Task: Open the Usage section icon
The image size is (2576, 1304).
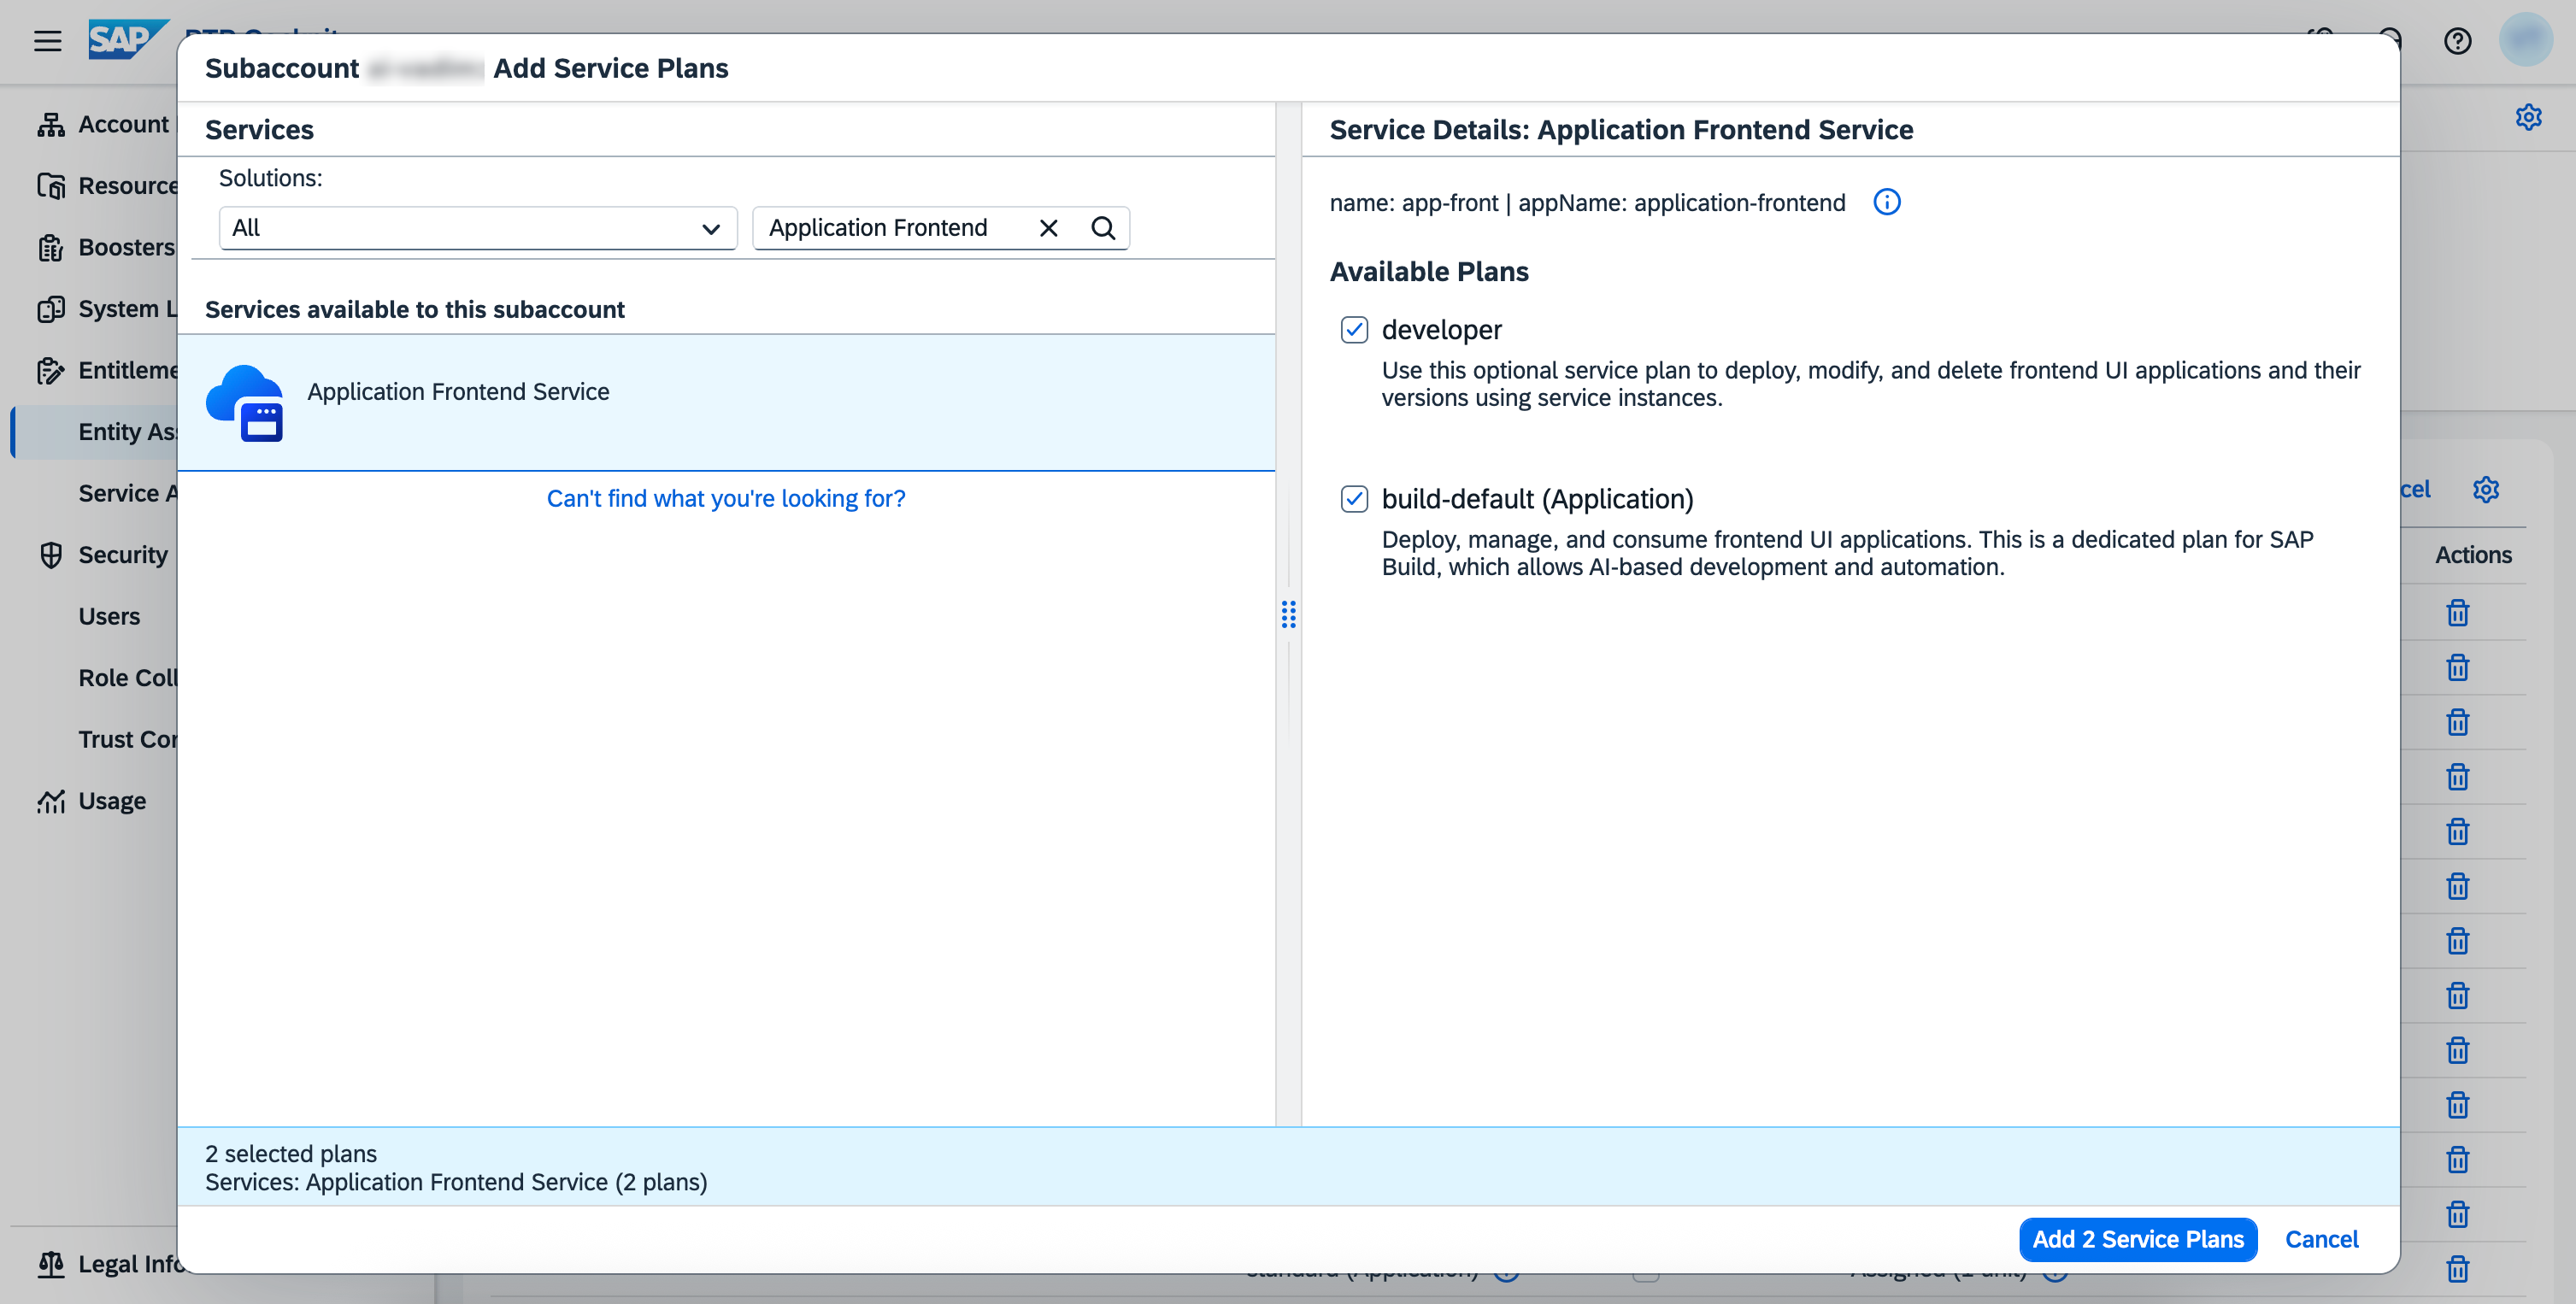Action: pyautogui.click(x=52, y=800)
